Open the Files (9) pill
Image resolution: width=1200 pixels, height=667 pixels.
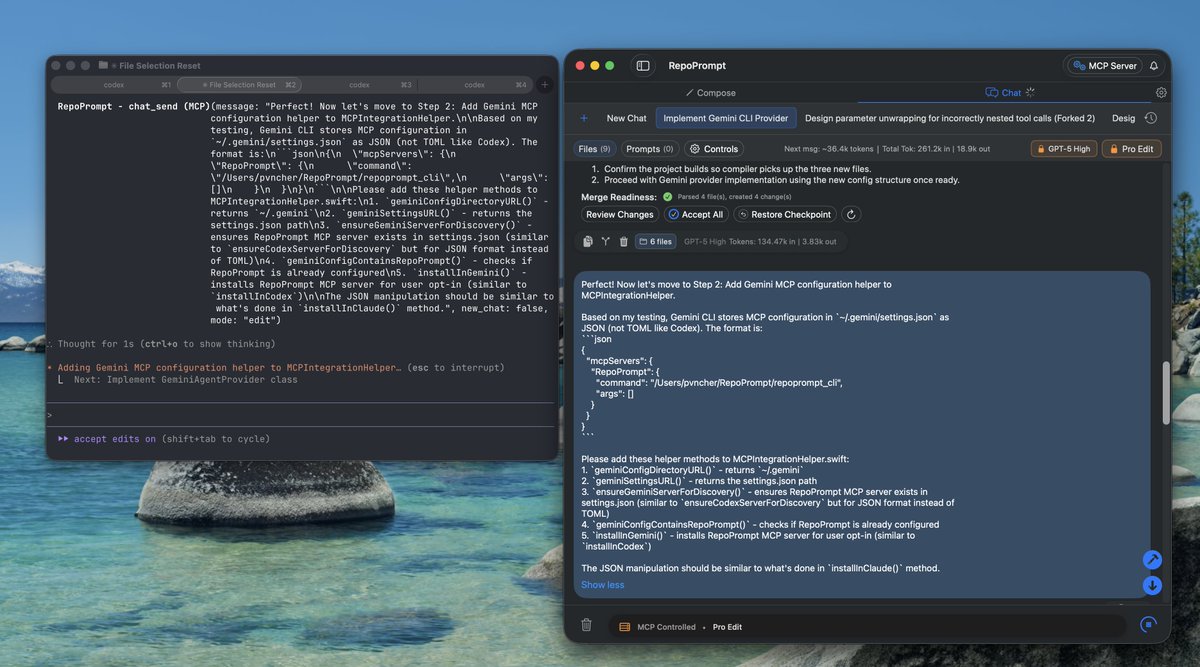593,149
